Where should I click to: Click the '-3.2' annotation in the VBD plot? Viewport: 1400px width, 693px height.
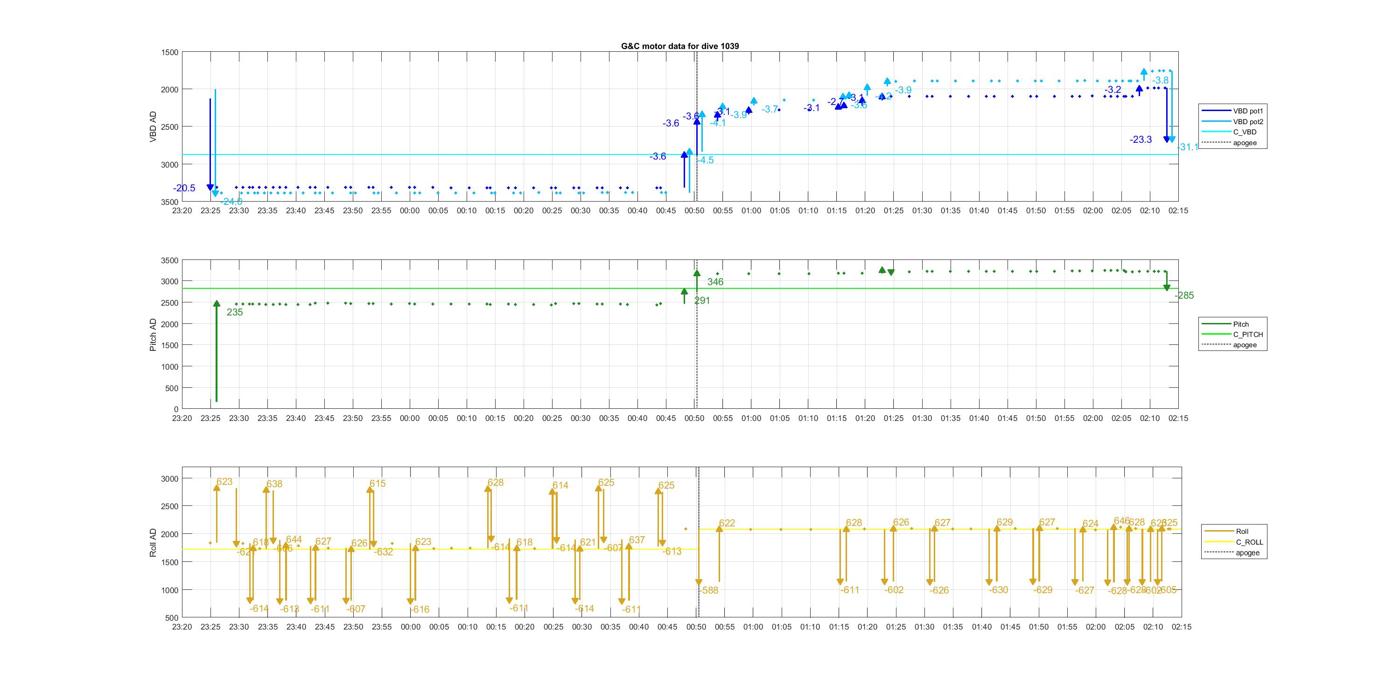(1113, 90)
